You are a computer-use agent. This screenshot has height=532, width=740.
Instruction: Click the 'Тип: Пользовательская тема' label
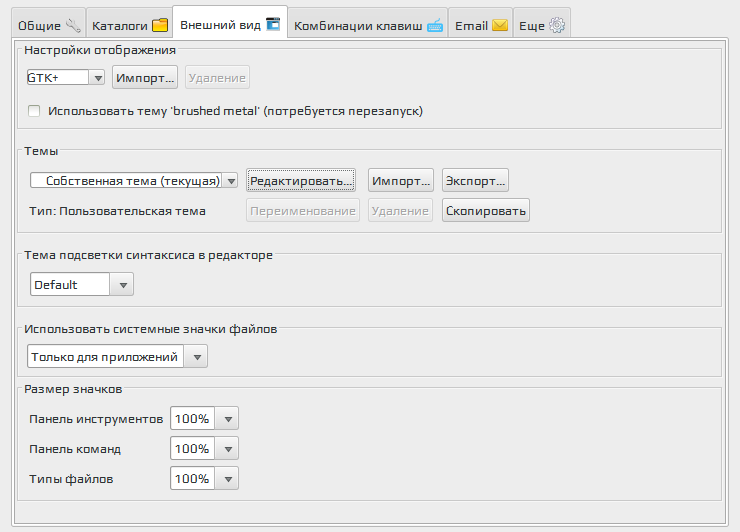[118, 211]
